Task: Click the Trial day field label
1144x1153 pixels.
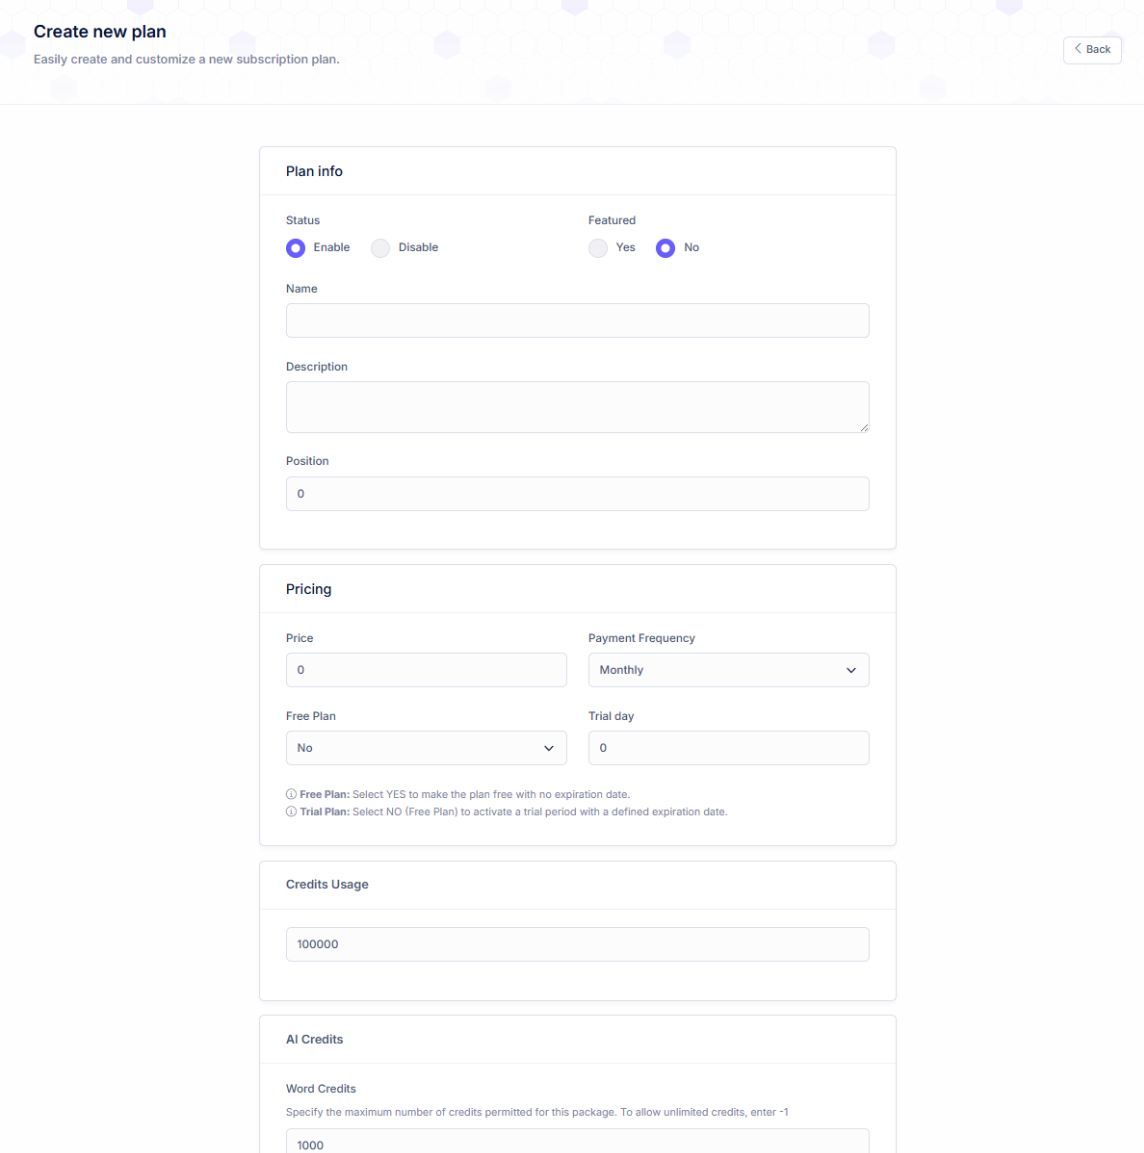Action: pos(611,716)
